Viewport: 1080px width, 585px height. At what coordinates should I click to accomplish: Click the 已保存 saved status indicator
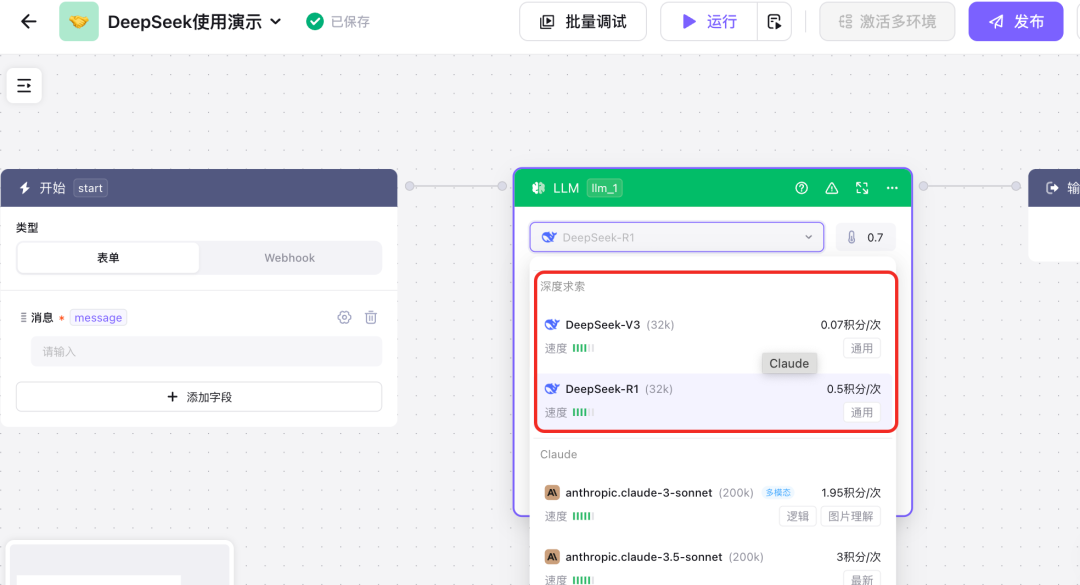click(338, 22)
